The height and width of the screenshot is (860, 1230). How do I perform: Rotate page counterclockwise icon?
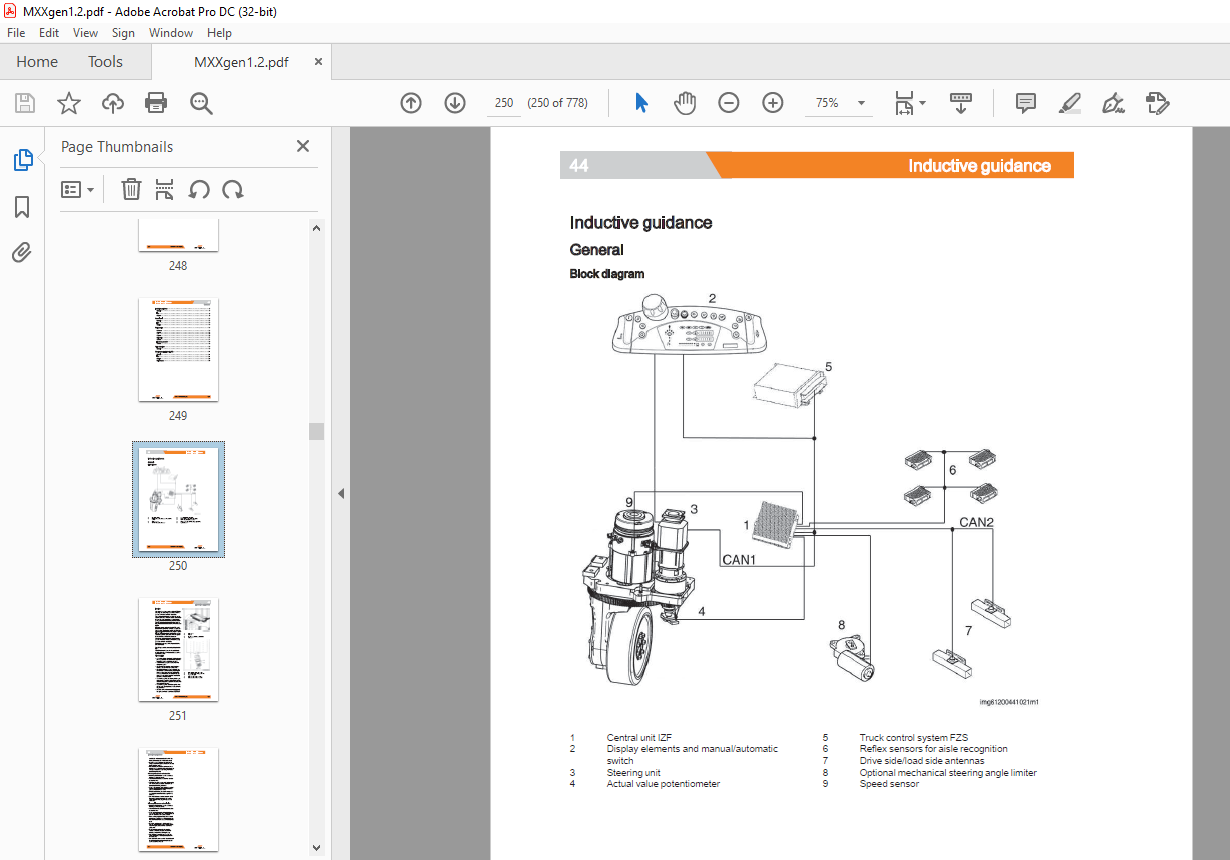click(x=199, y=189)
